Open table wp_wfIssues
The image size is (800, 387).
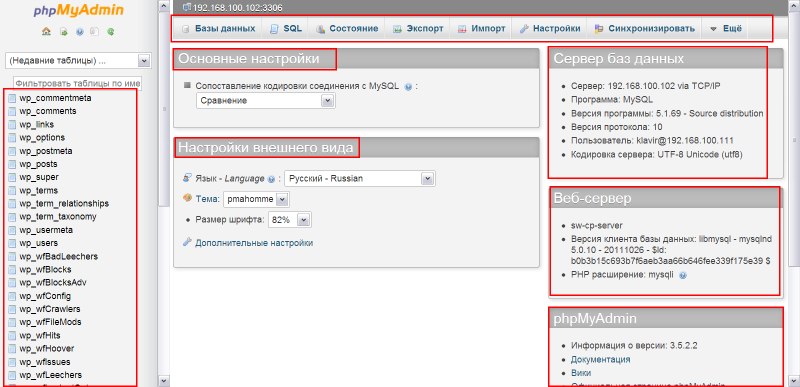pos(45,362)
